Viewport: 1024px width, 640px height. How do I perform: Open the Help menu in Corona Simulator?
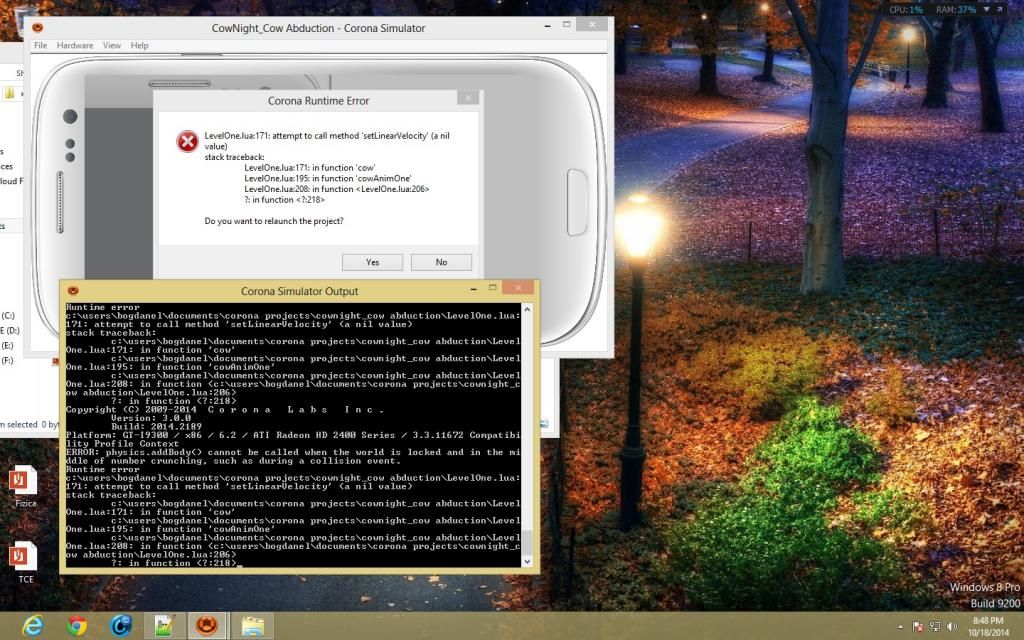coord(139,45)
